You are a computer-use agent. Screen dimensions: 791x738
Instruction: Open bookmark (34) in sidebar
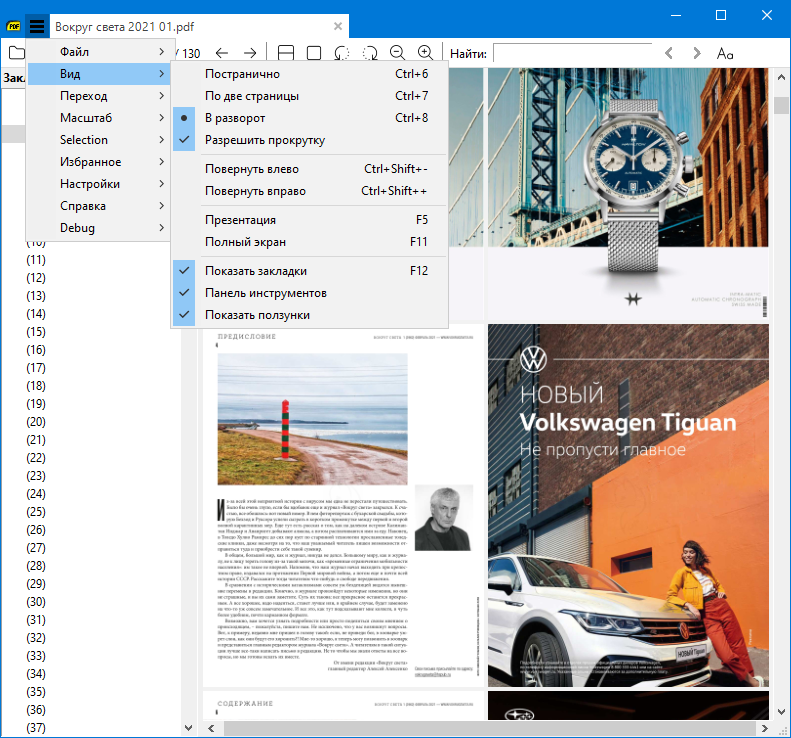36,674
